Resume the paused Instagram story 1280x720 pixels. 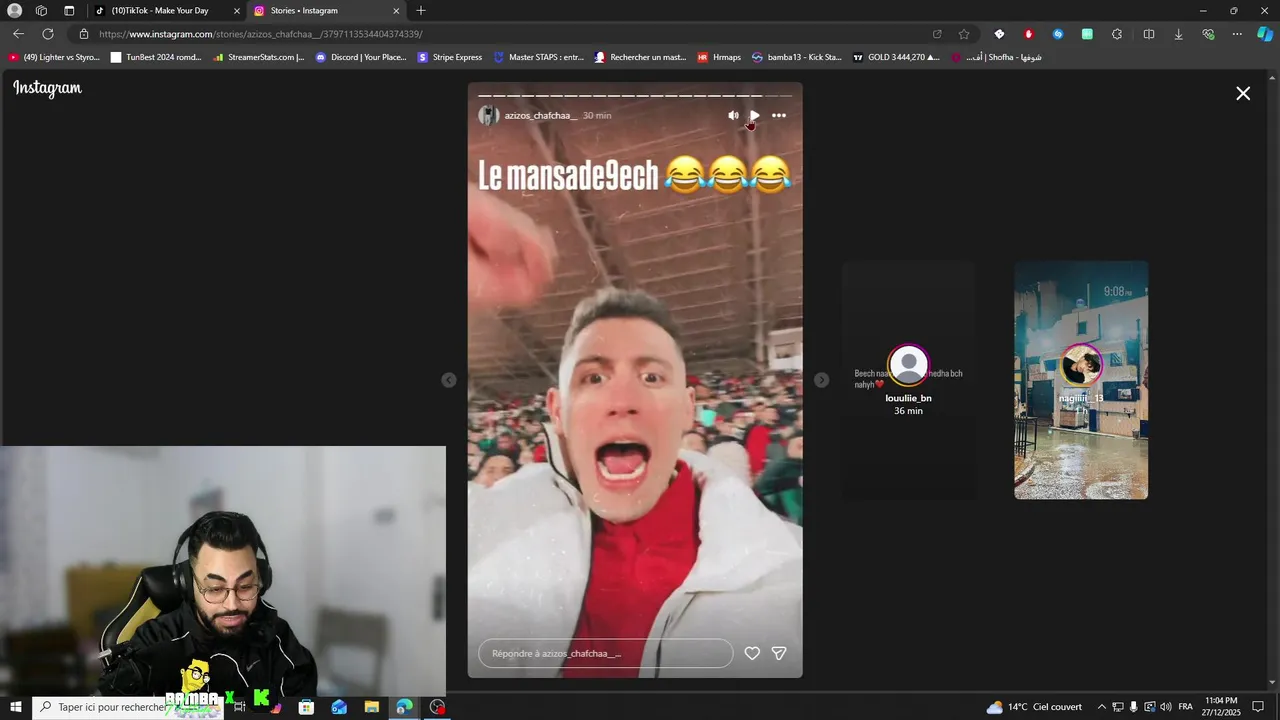coord(755,115)
